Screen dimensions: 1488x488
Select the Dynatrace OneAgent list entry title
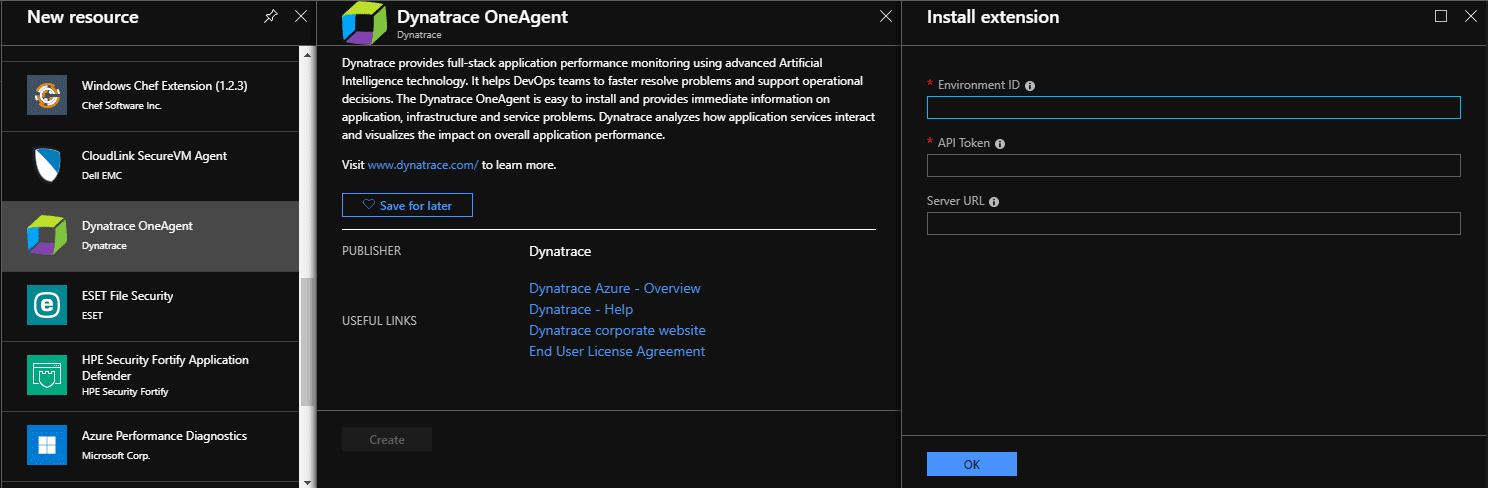click(x=137, y=226)
